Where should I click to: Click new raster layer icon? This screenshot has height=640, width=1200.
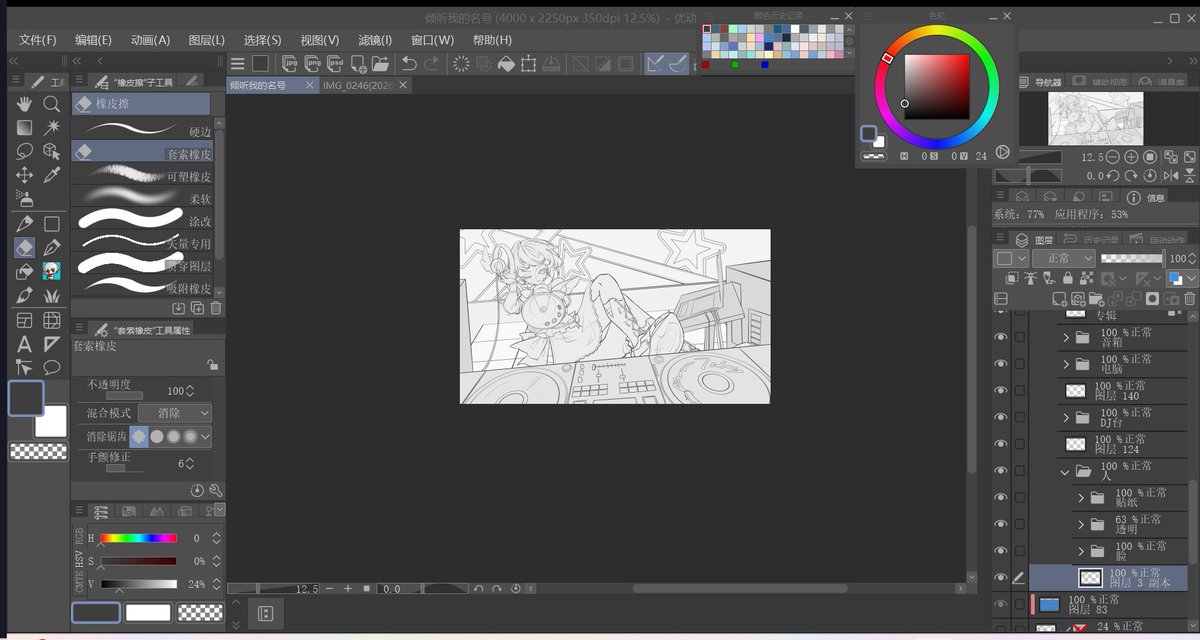1060,299
